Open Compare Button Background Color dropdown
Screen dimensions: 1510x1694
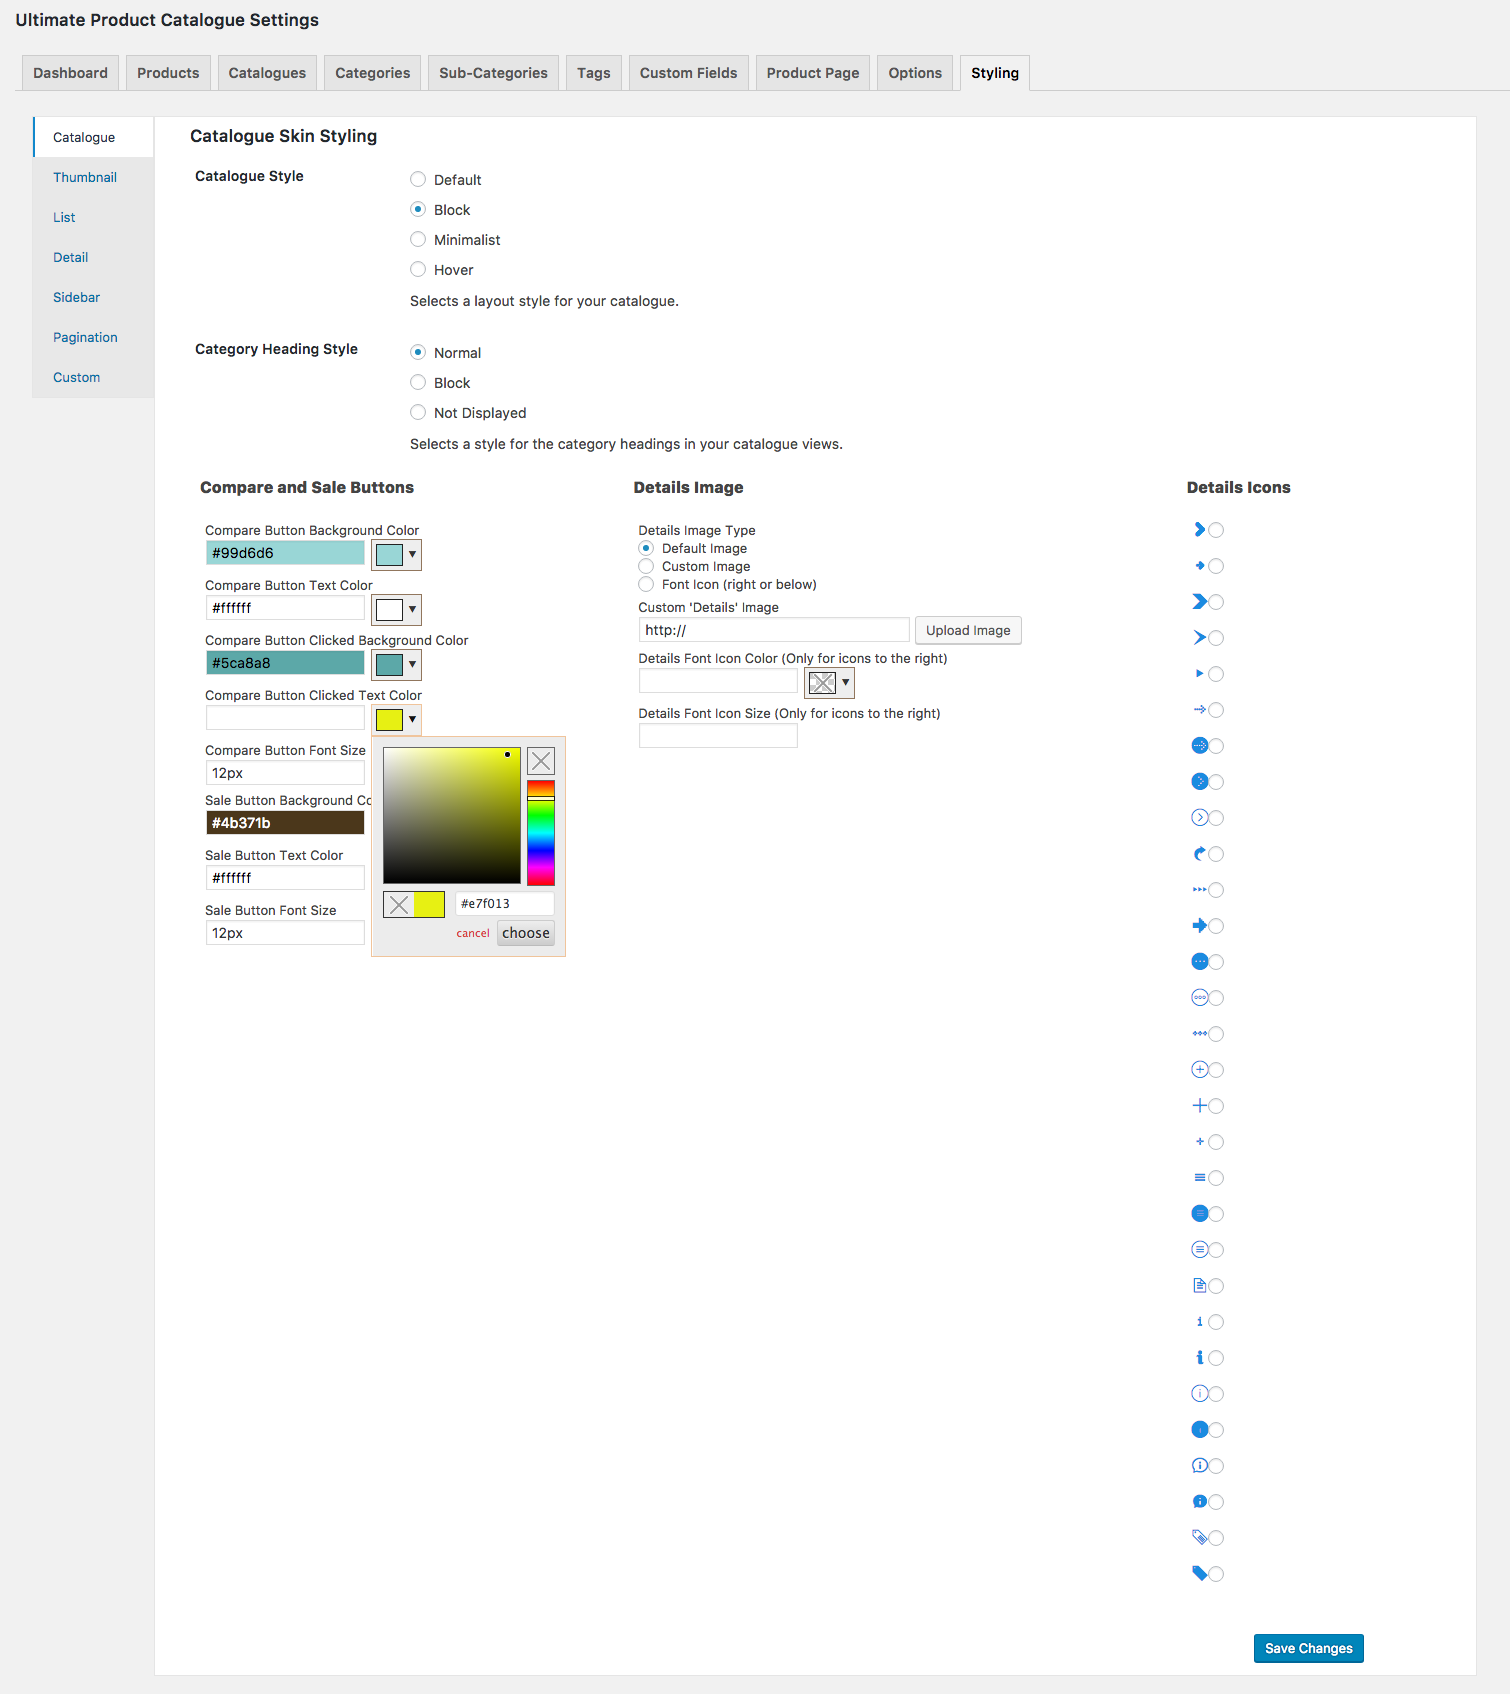pos(397,555)
